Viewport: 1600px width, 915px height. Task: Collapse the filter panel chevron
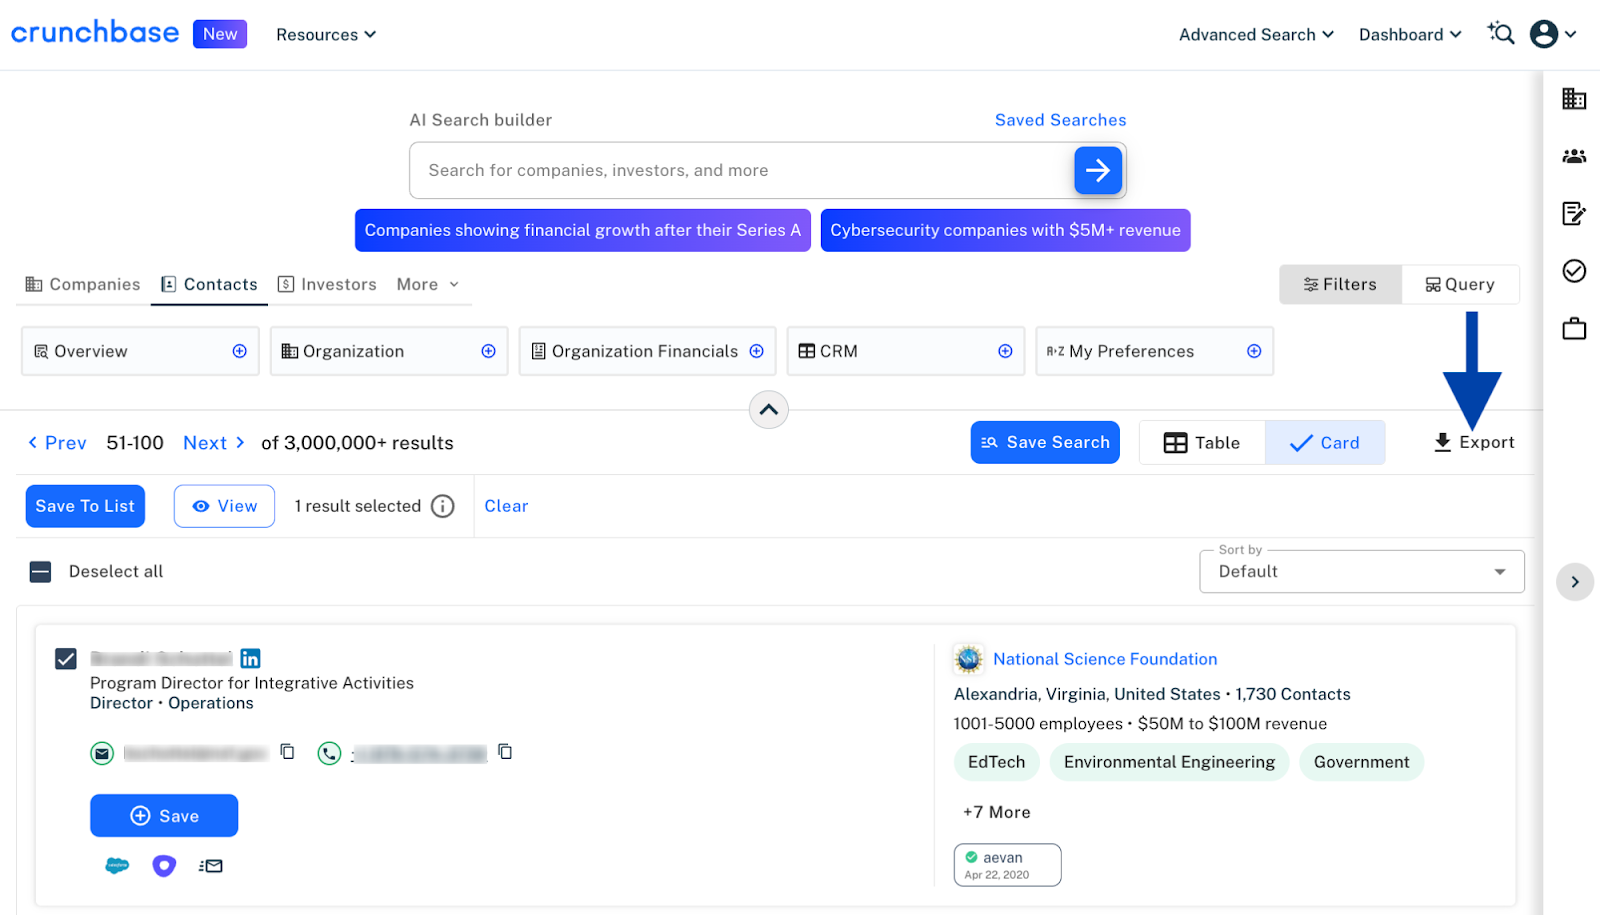click(768, 409)
